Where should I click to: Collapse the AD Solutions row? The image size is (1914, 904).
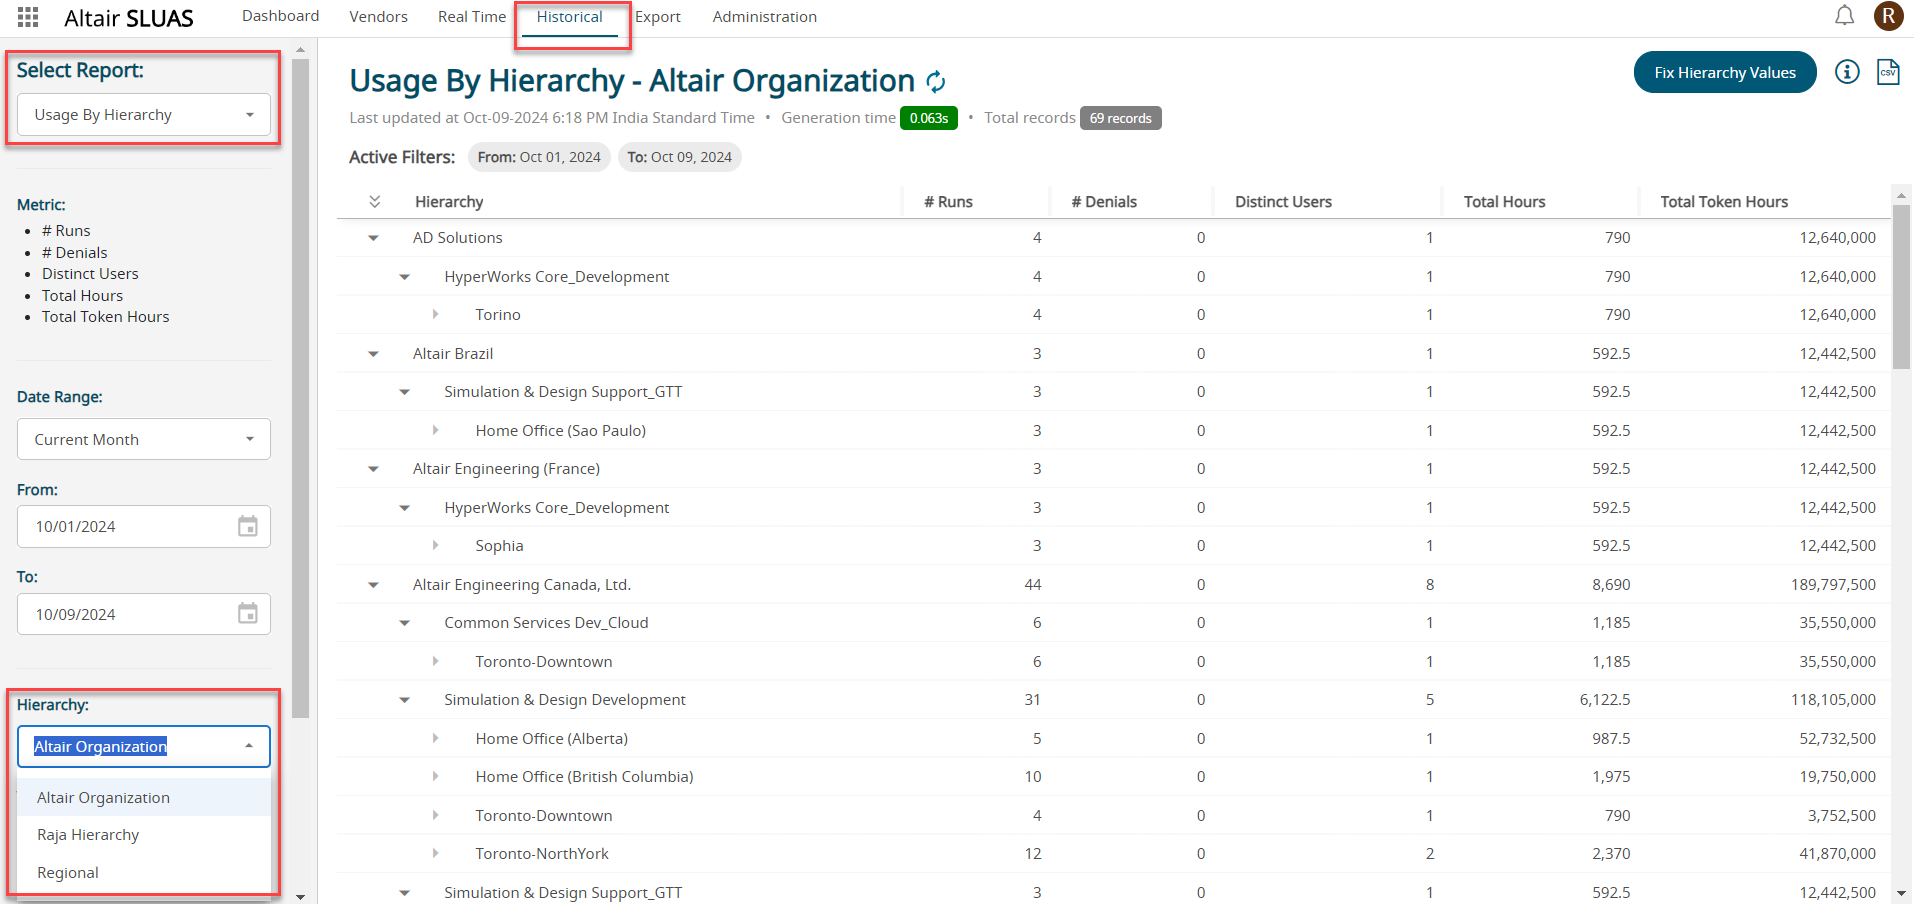(374, 238)
